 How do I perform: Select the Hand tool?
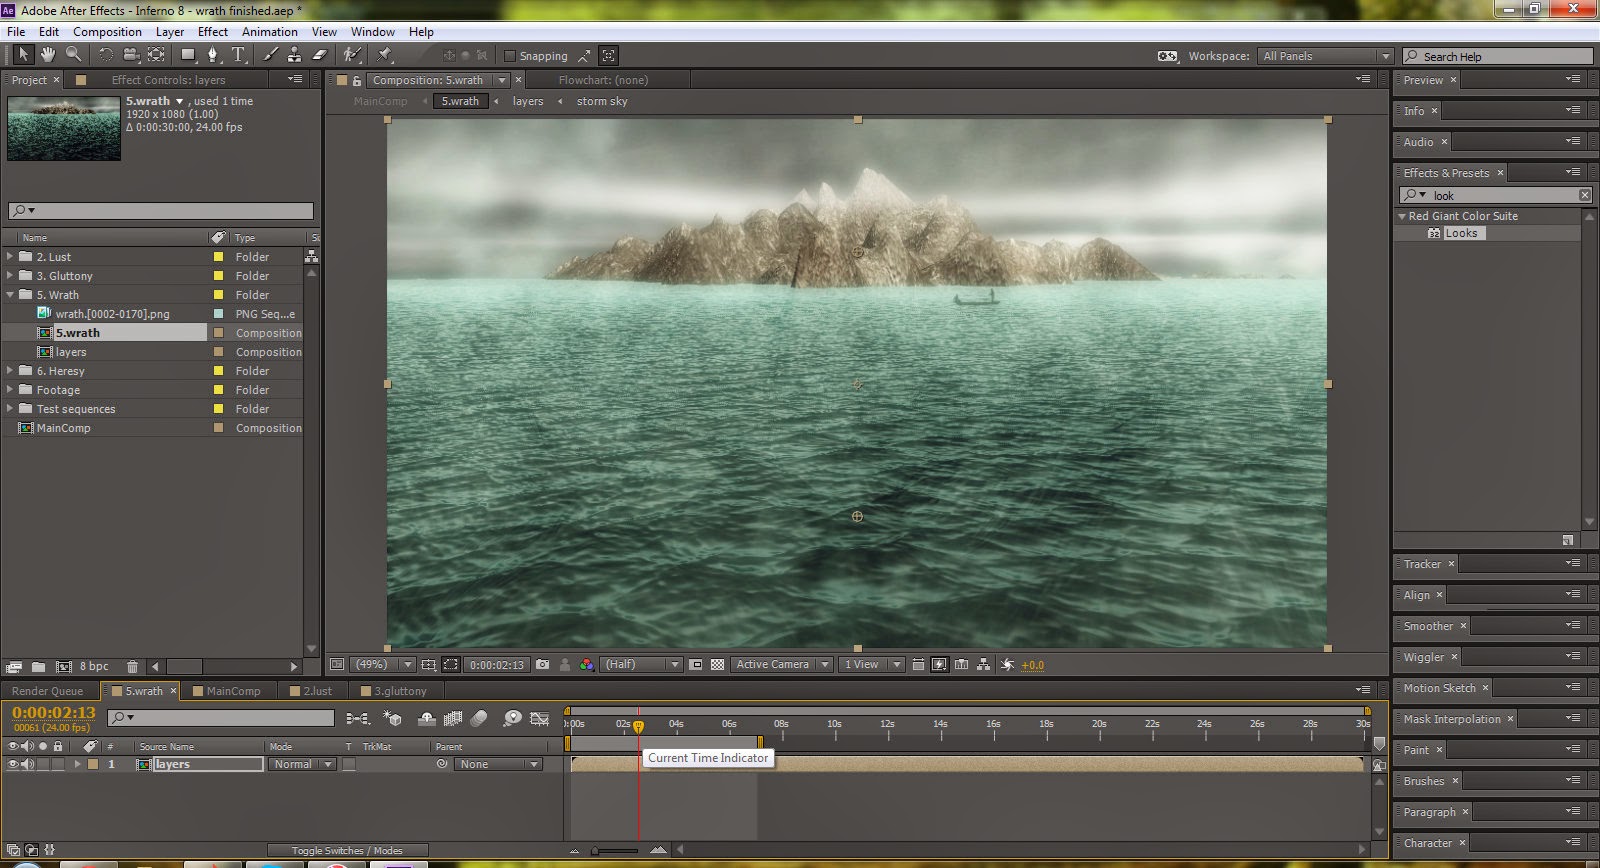(47, 55)
